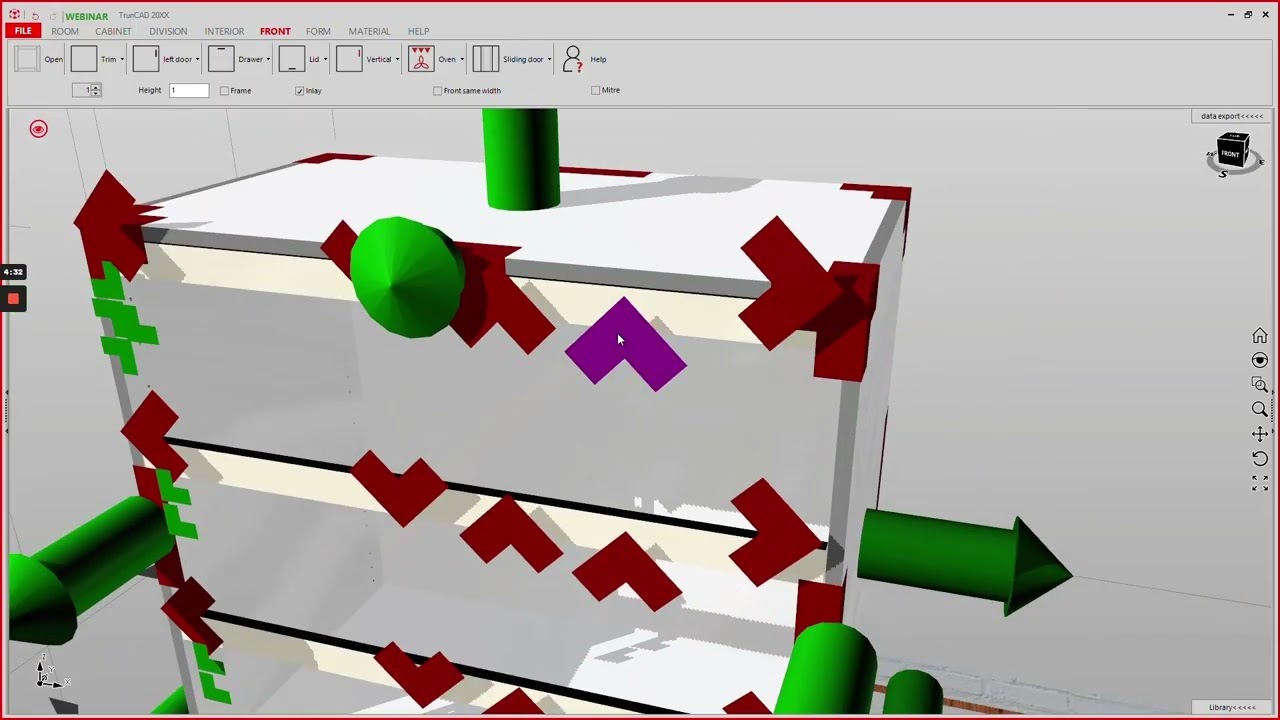This screenshot has width=1280, height=720.
Task: Click the Redo arrow in title bar
Action: point(53,16)
